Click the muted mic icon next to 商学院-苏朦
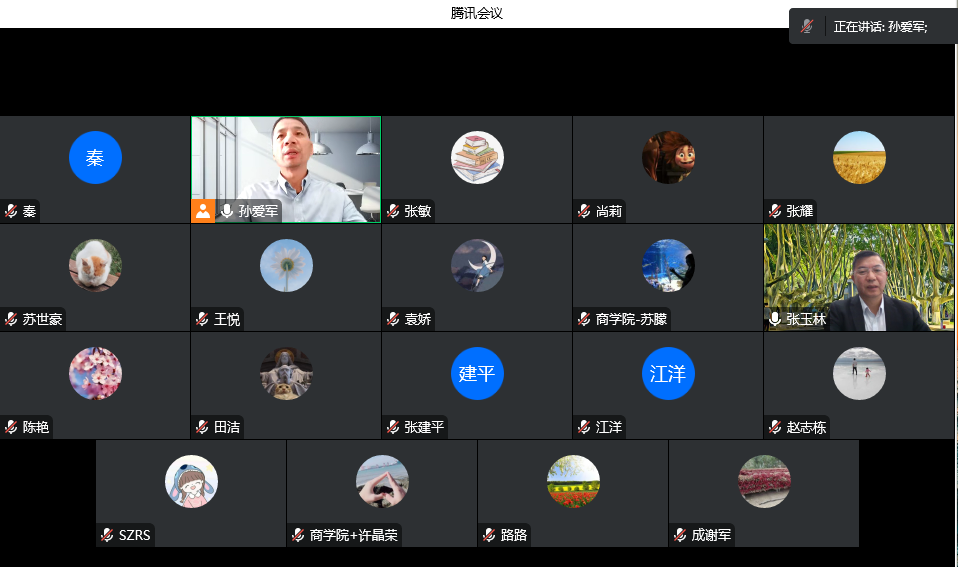The height and width of the screenshot is (567, 958). (x=584, y=319)
